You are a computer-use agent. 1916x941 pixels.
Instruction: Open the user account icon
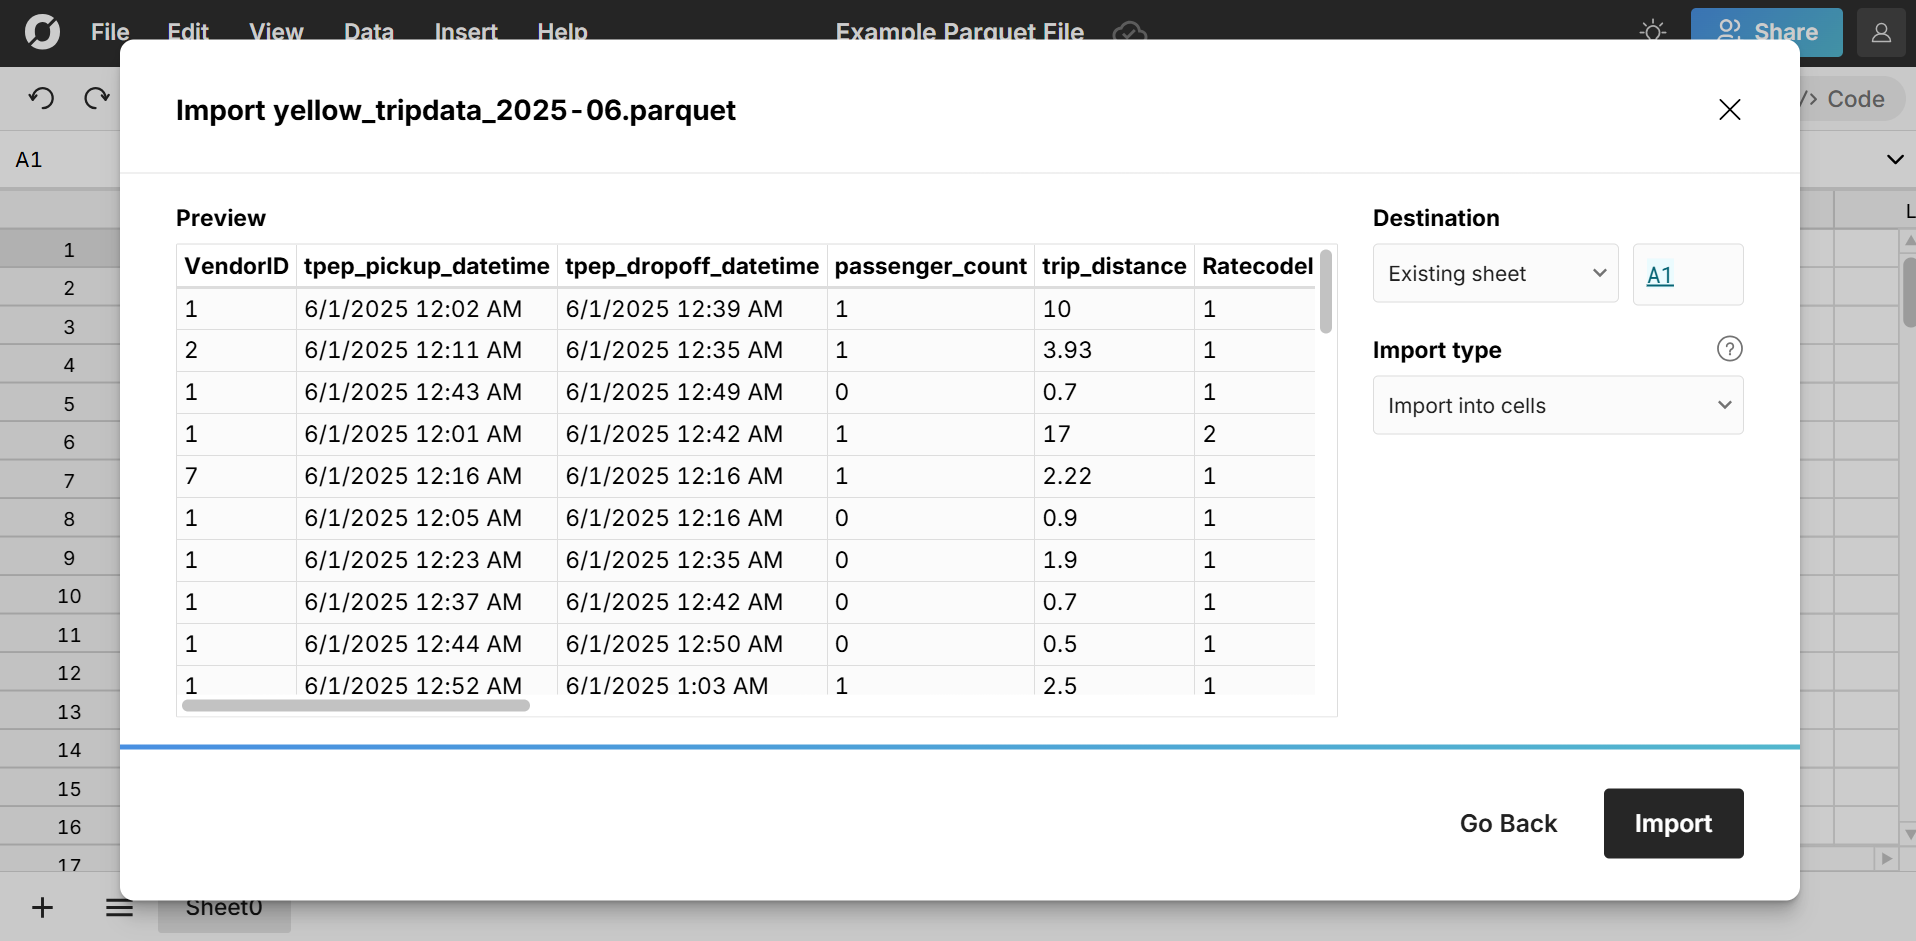click(1881, 32)
